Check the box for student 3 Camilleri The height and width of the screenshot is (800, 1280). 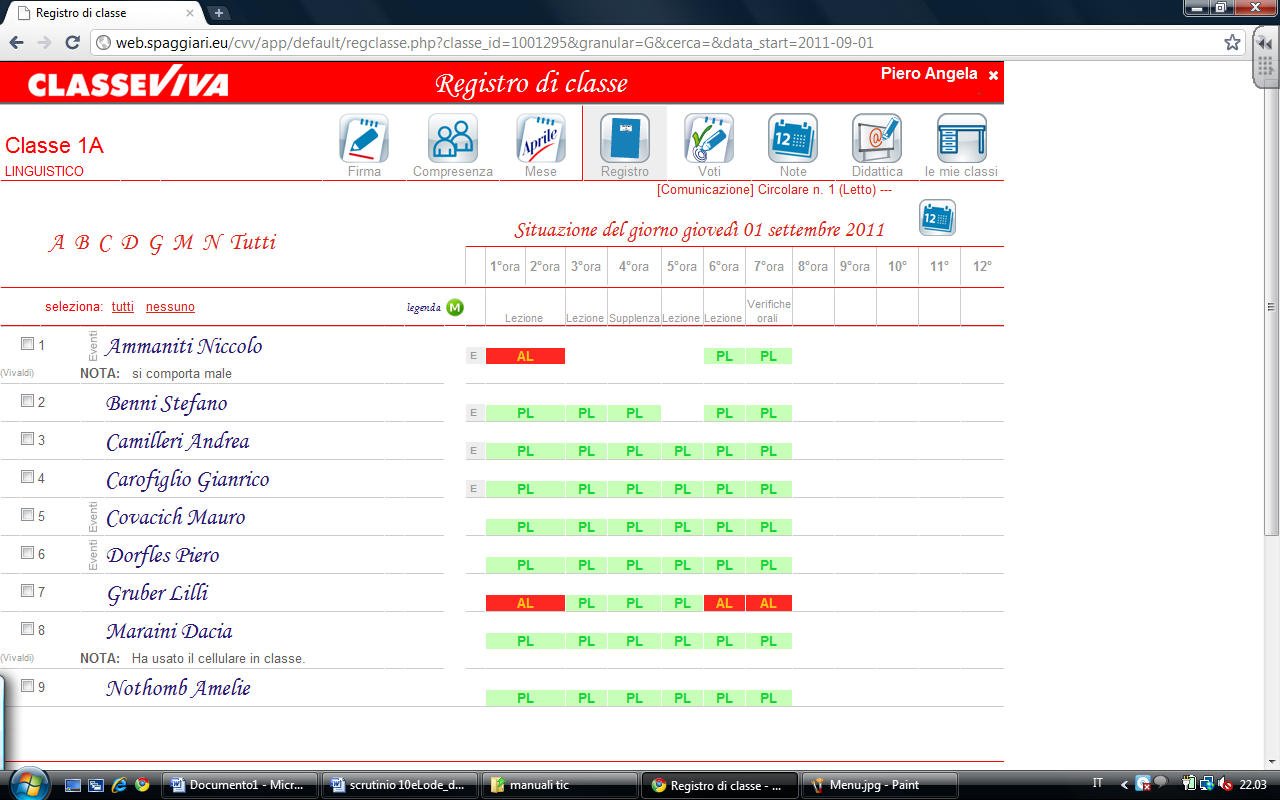click(x=27, y=439)
